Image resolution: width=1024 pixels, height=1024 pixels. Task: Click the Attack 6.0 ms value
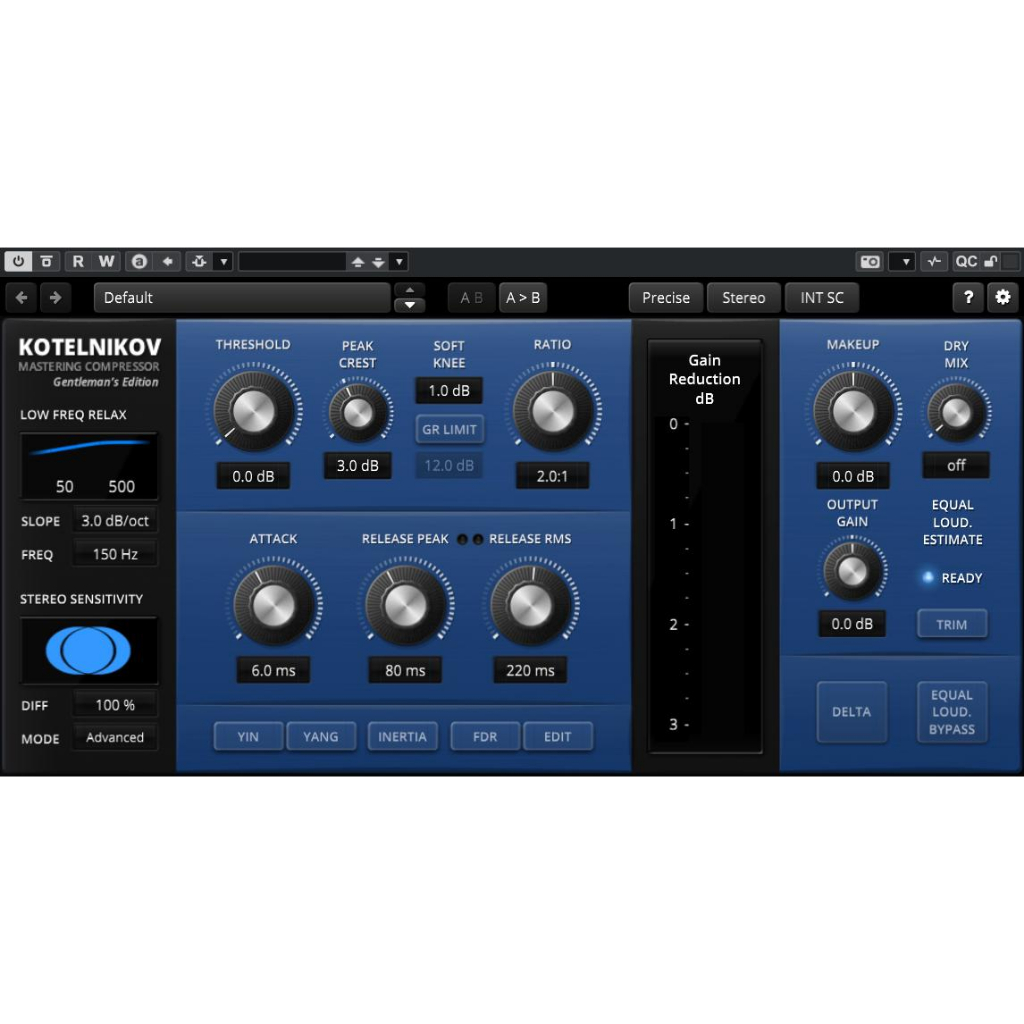pos(273,670)
